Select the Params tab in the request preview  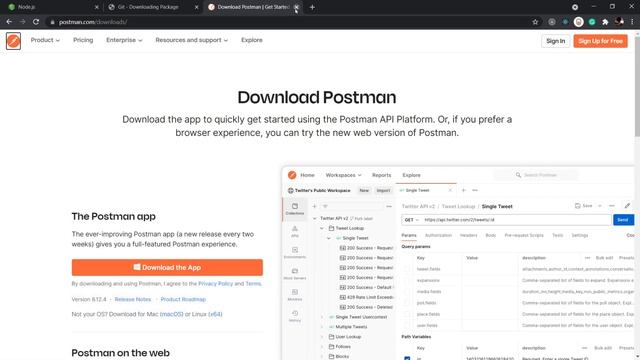tap(409, 236)
